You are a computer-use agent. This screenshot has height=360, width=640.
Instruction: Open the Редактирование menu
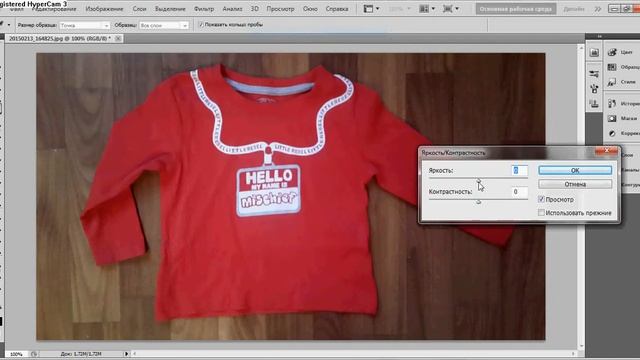point(54,9)
